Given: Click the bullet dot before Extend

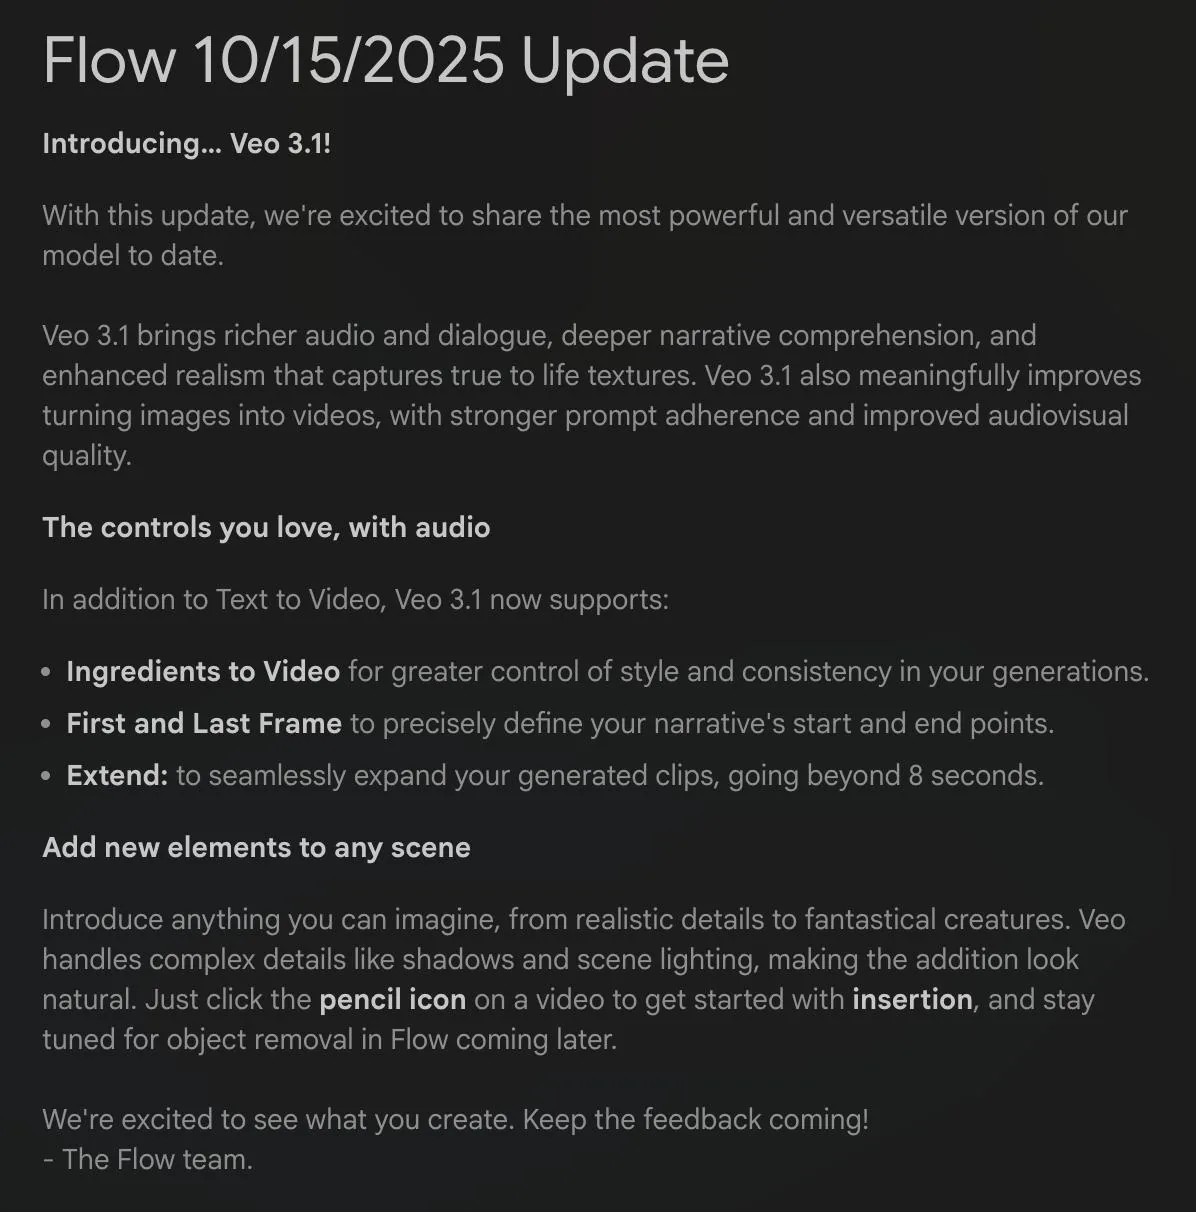Looking at the screenshot, I should (47, 776).
